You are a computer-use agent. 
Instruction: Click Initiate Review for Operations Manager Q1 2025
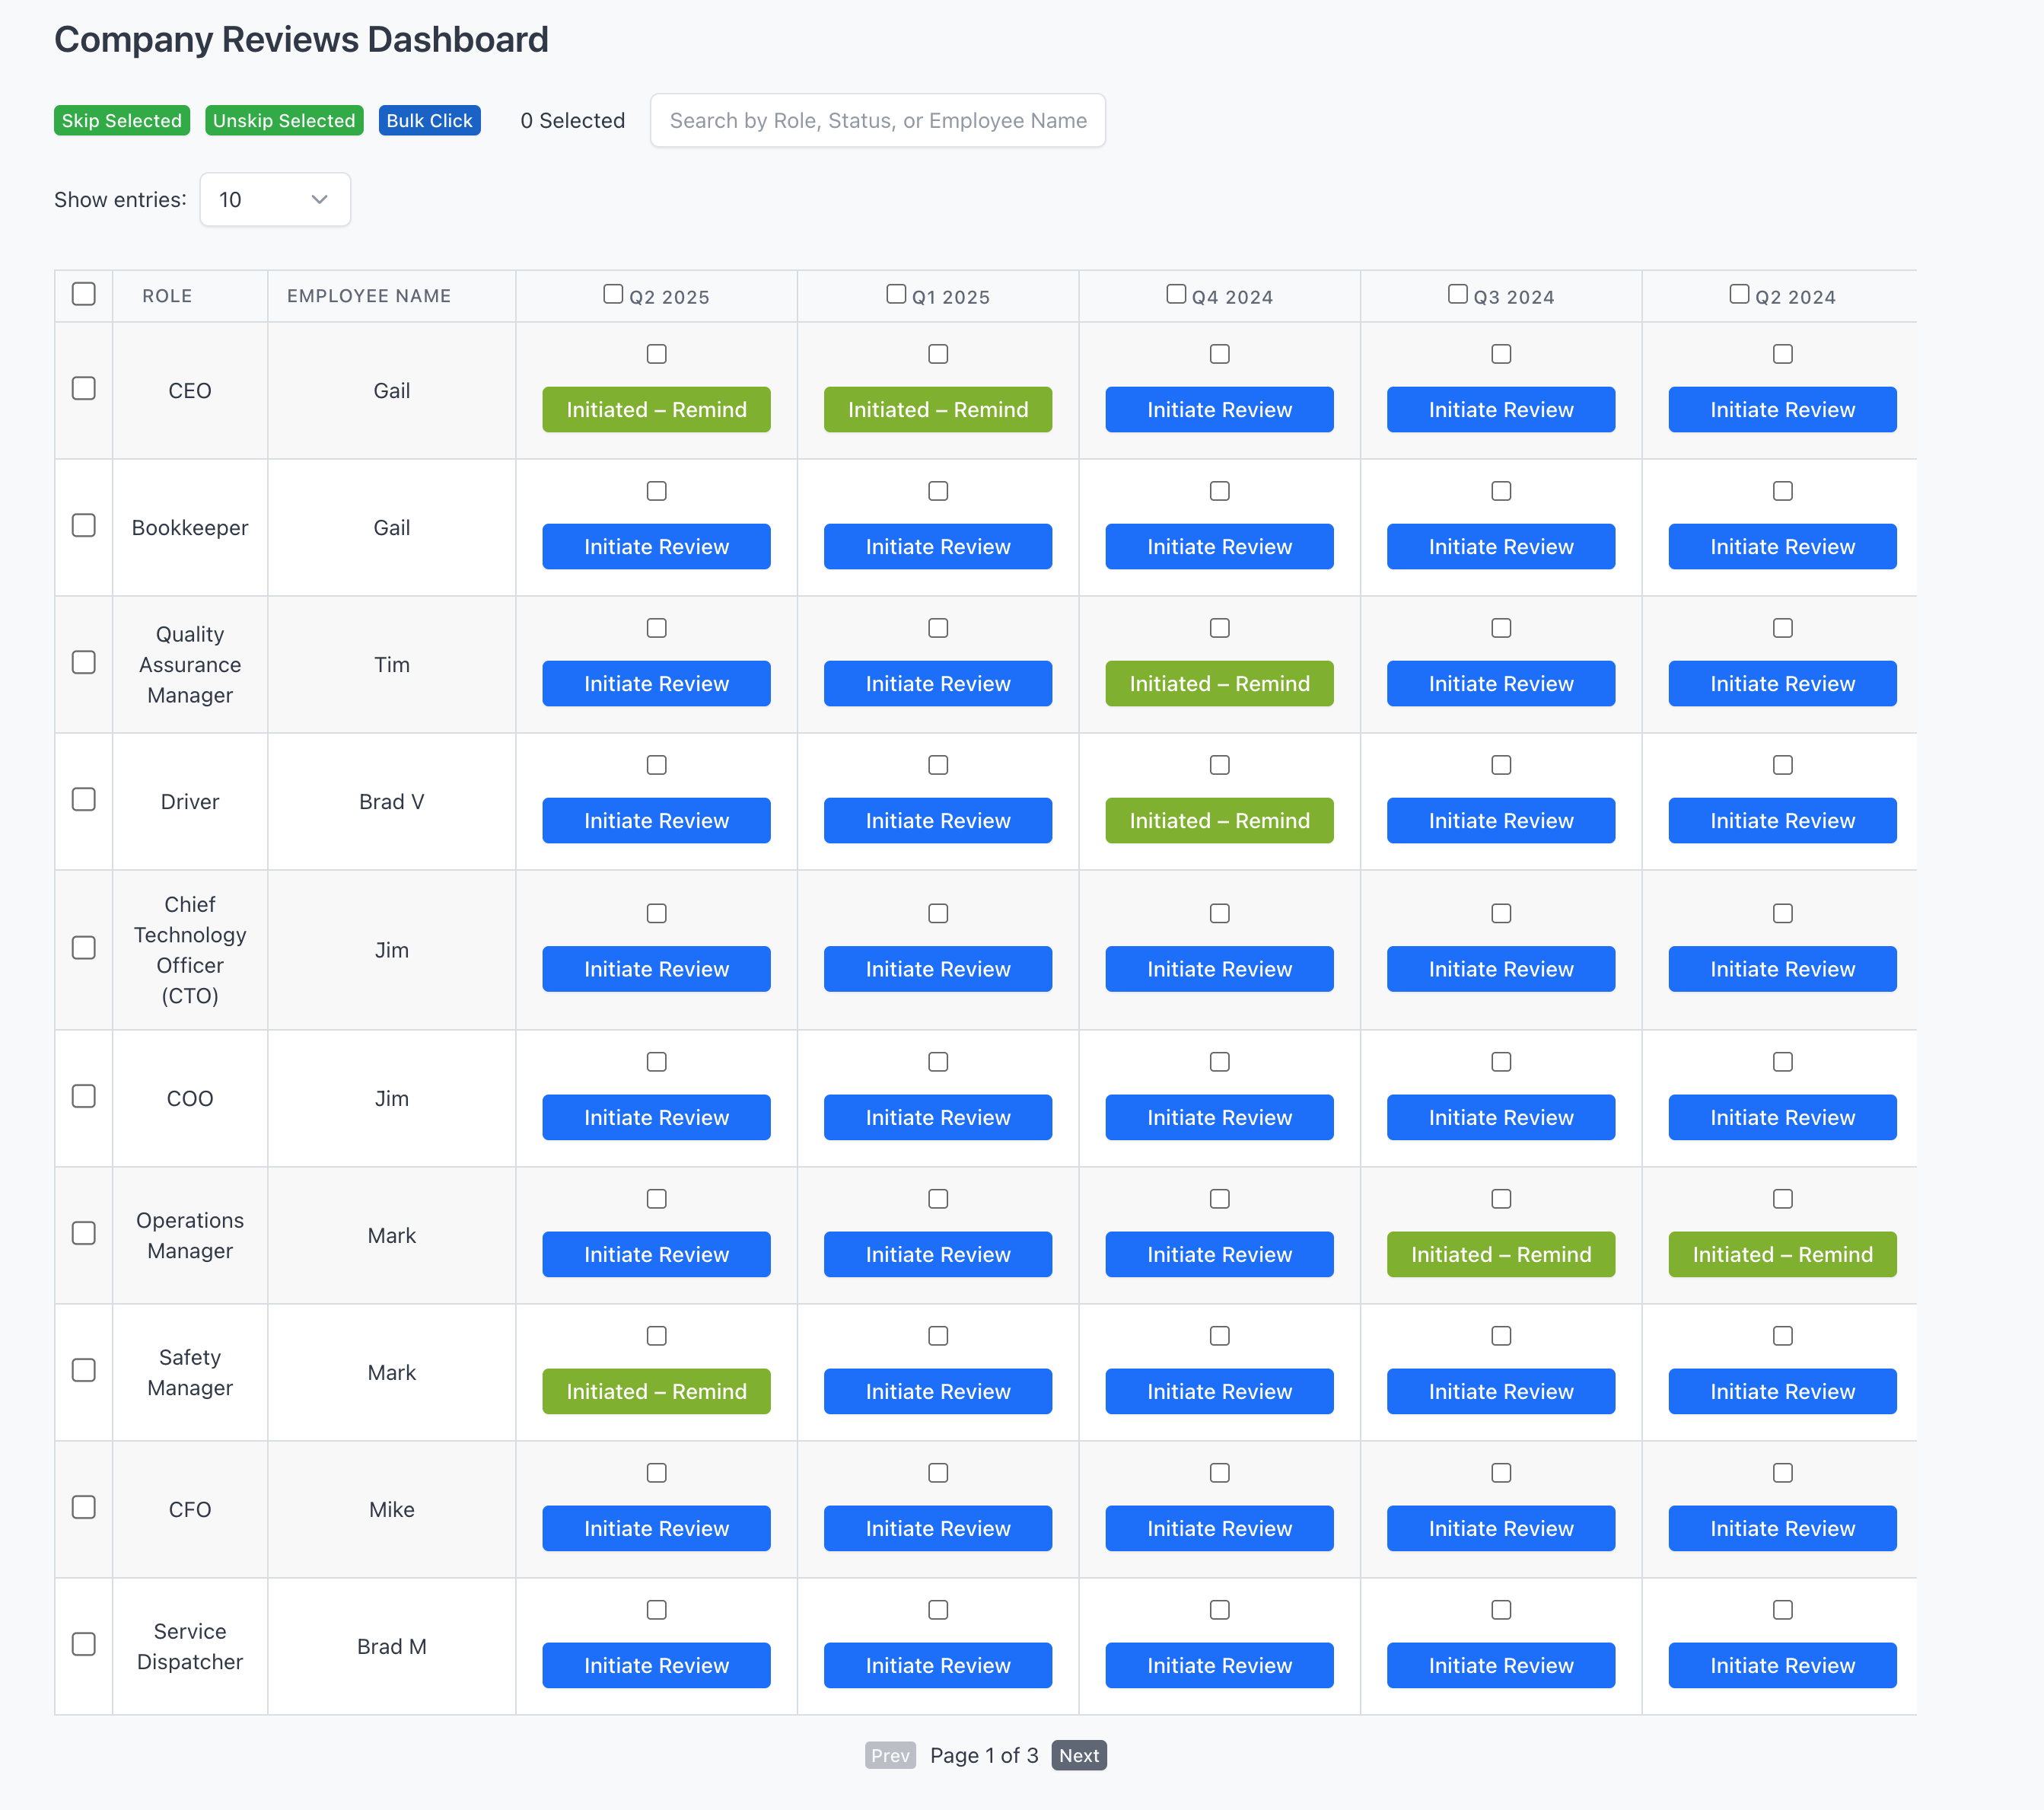938,1254
